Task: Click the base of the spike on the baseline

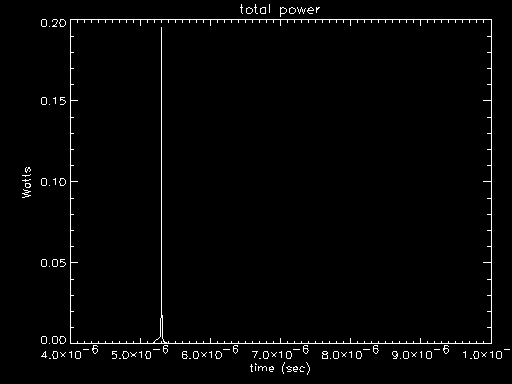Action: [x=161, y=341]
